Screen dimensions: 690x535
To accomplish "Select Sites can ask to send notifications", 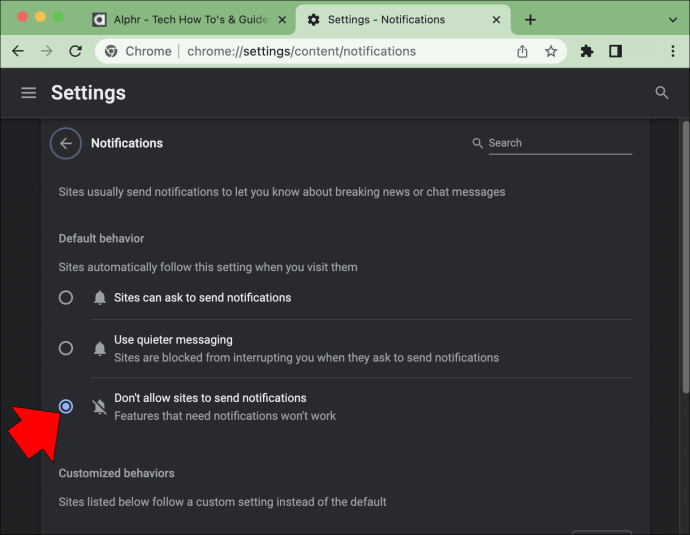I will (66, 298).
